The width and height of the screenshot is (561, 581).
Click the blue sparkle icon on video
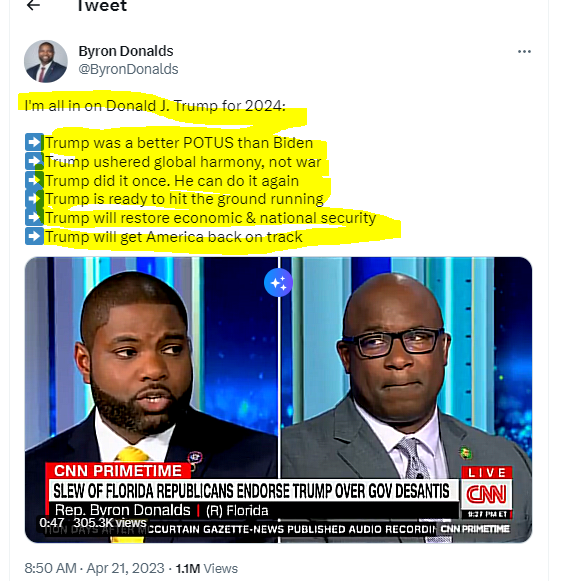(x=278, y=283)
